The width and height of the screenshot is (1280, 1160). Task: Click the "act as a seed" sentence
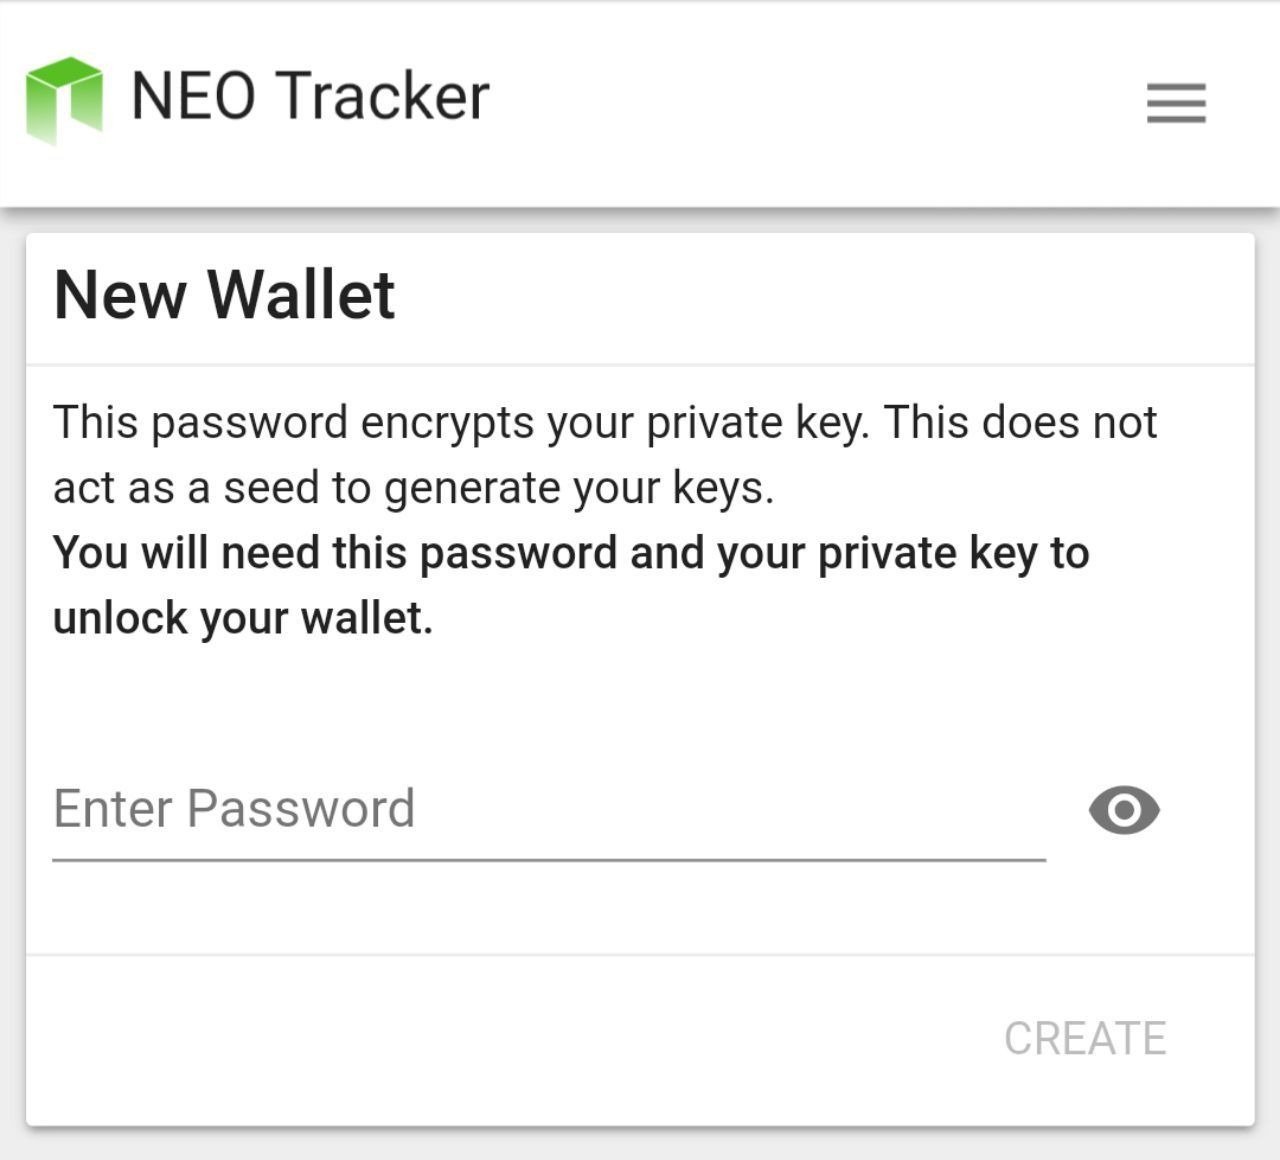pos(414,488)
